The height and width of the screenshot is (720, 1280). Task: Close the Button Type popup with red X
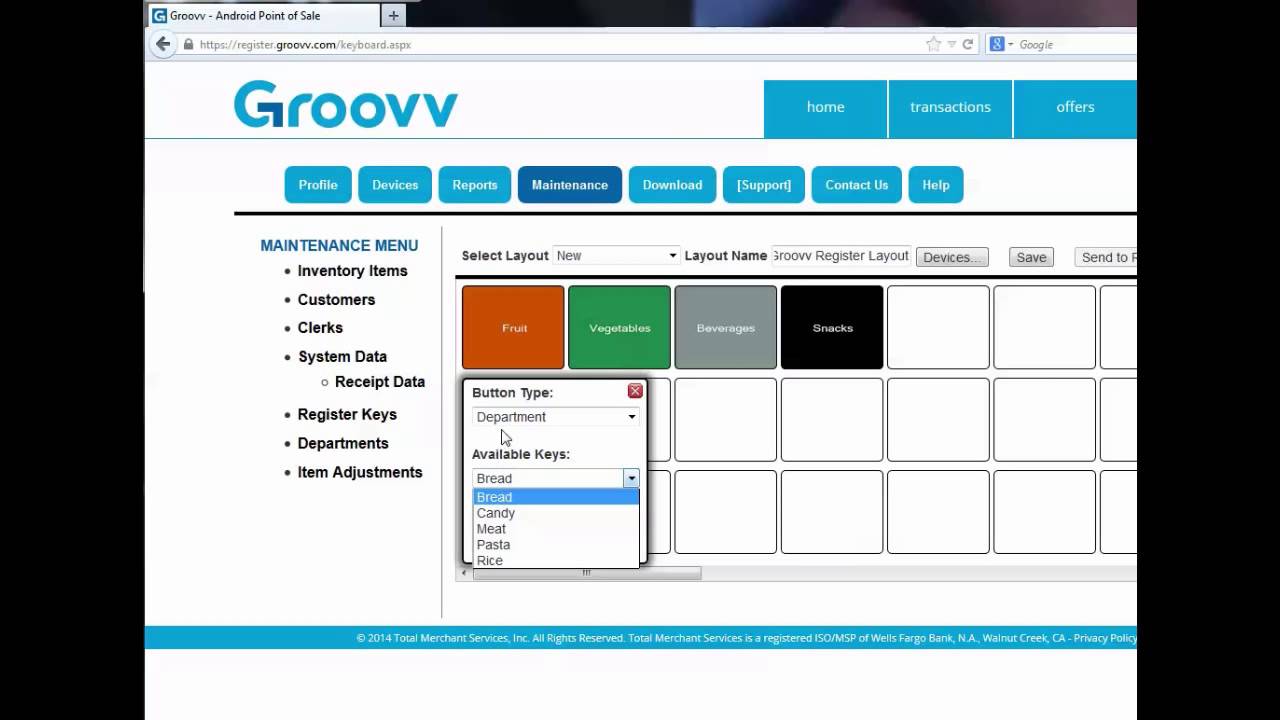[x=635, y=391]
